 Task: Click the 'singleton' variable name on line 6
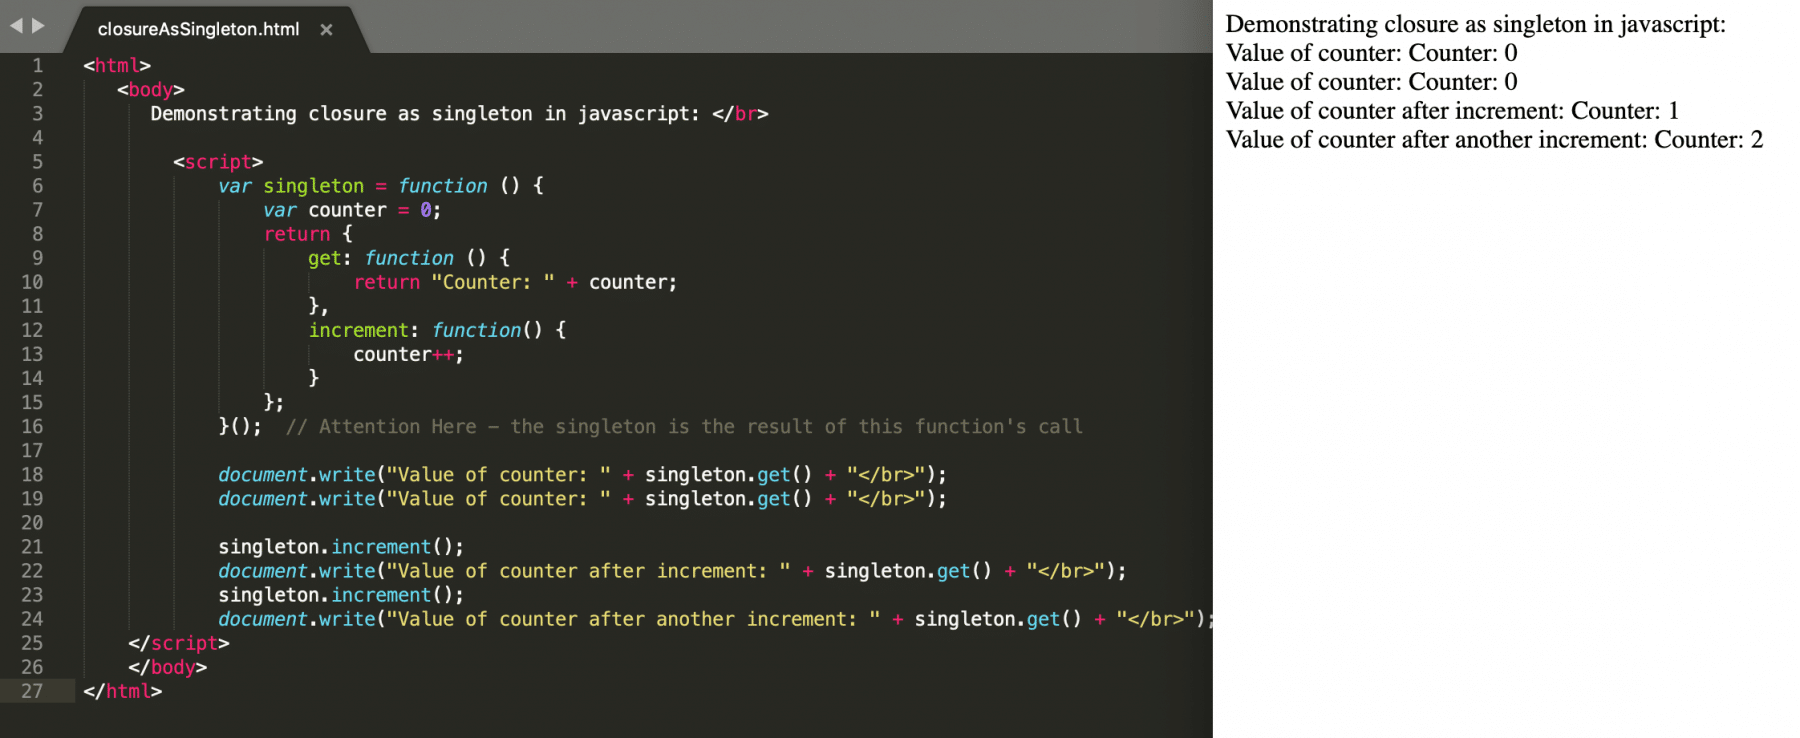point(313,186)
